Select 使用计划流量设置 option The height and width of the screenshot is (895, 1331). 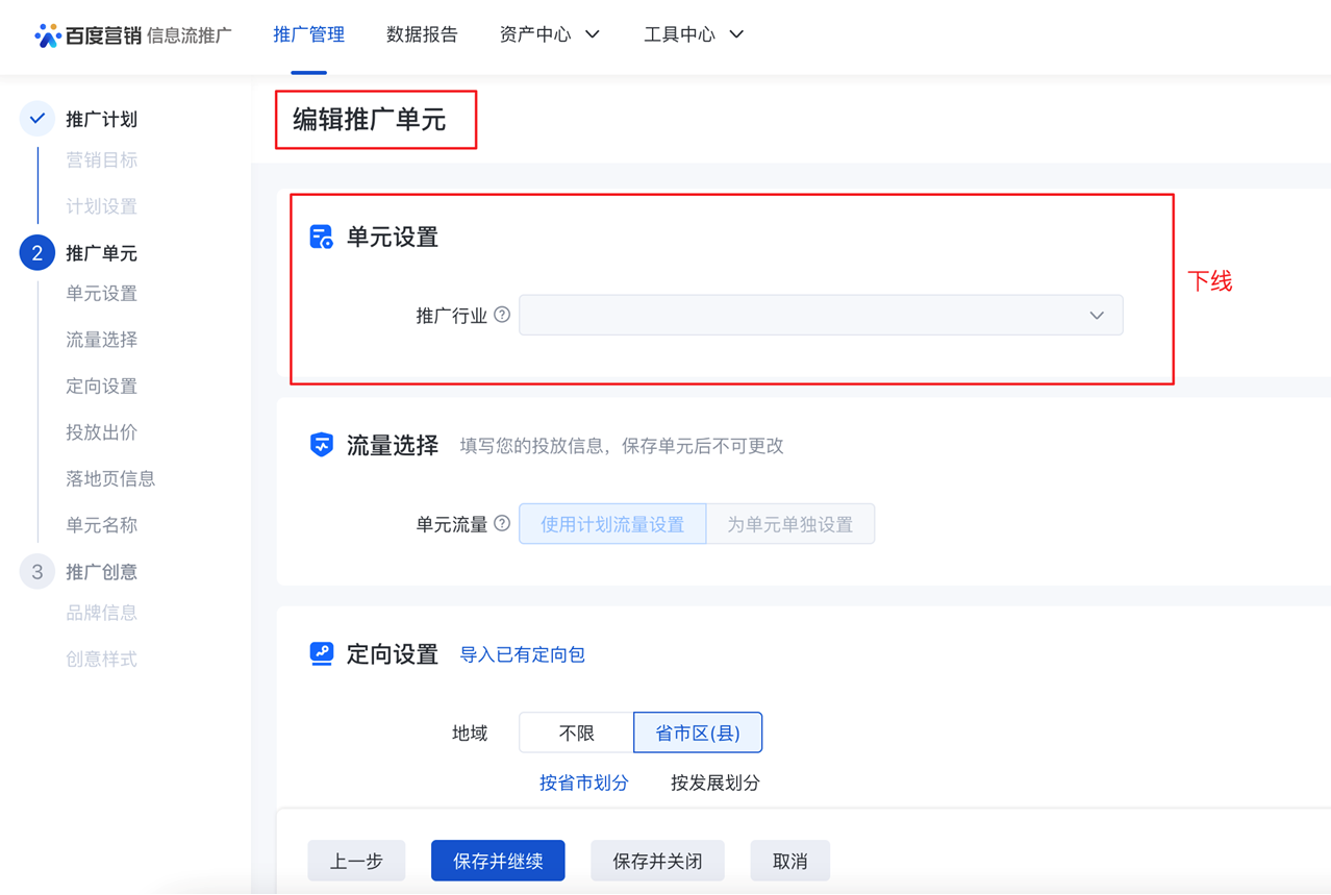612,524
